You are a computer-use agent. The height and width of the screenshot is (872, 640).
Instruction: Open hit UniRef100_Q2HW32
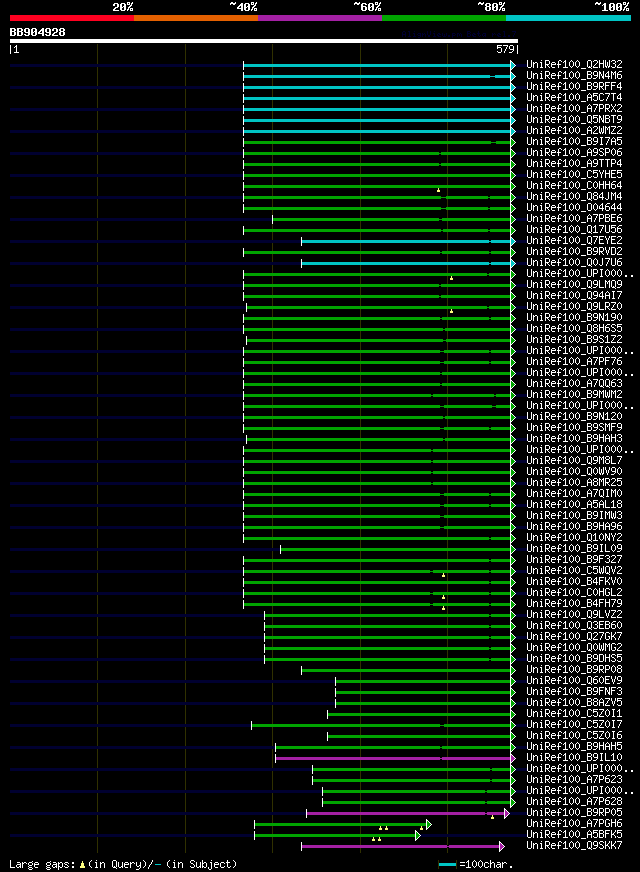(x=574, y=65)
